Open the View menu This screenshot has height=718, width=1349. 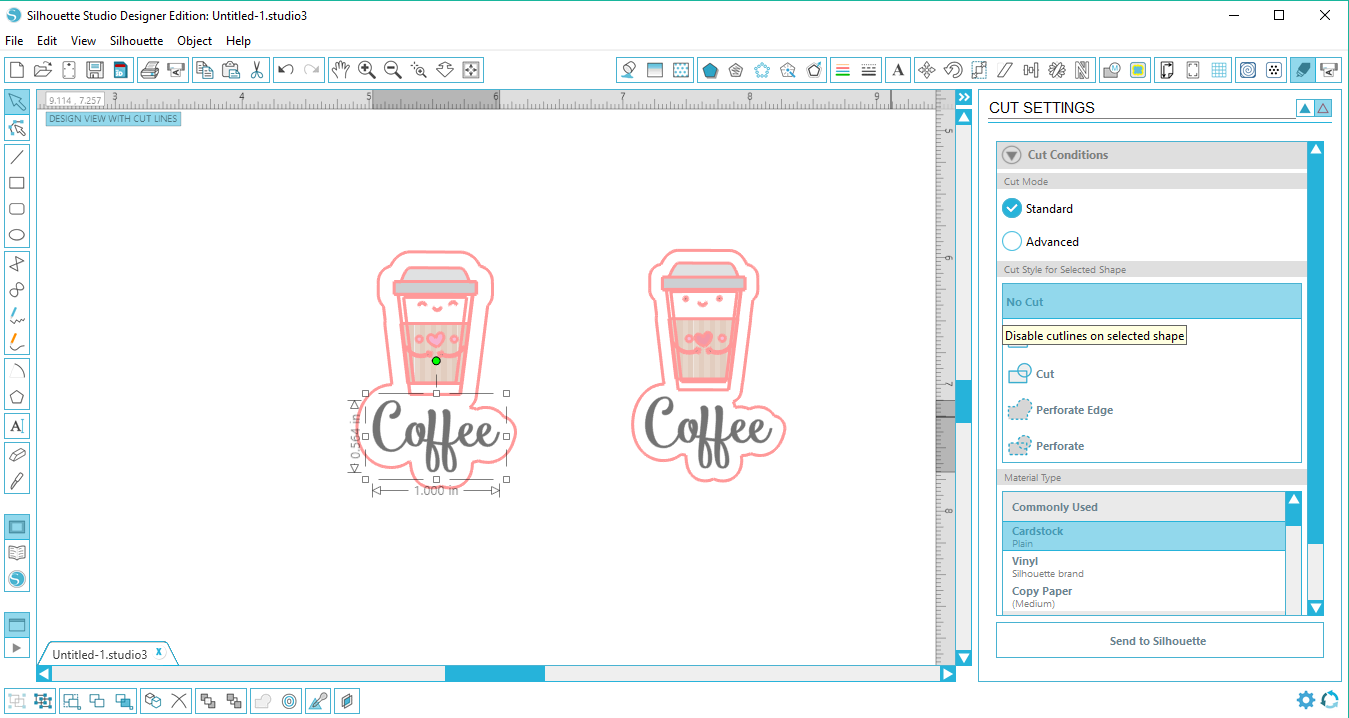click(84, 41)
